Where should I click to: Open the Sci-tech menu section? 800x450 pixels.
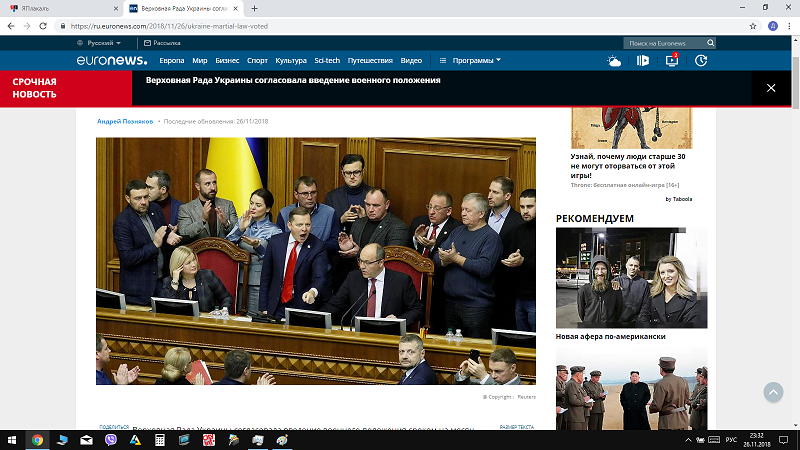327,61
